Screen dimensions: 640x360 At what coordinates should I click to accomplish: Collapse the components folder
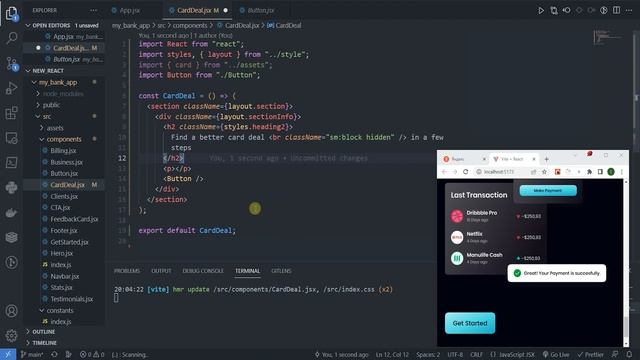click(x=64, y=139)
